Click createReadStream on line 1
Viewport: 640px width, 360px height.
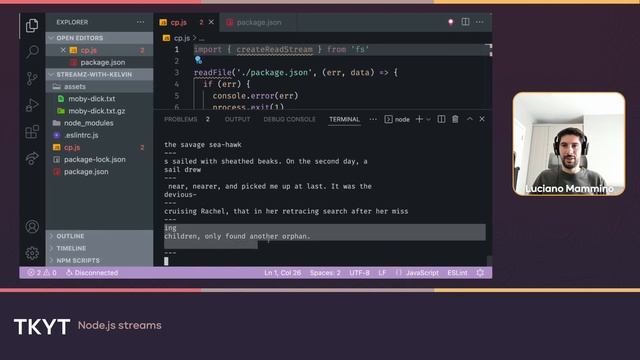coord(274,49)
